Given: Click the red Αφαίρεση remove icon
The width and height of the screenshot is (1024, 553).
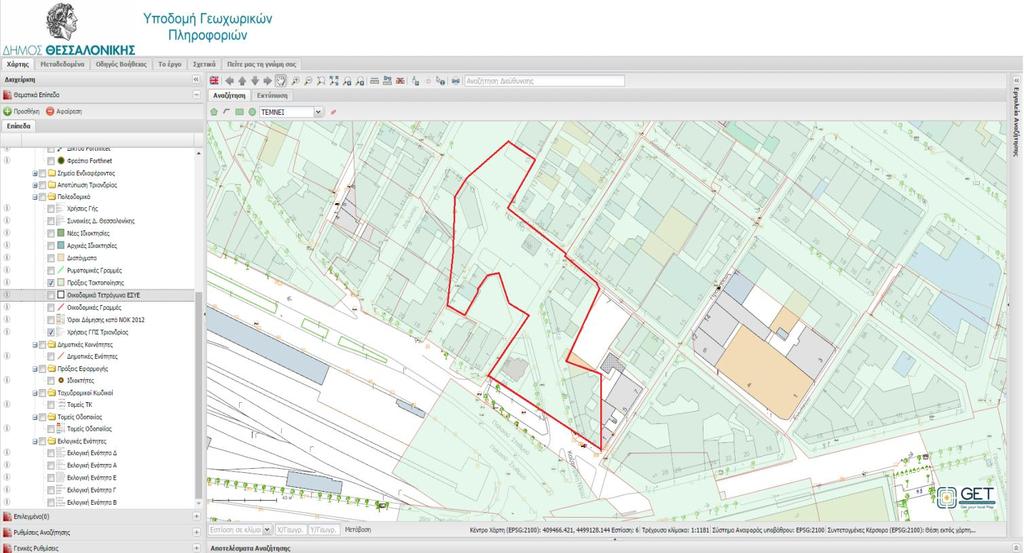Looking at the screenshot, I should coord(50,112).
